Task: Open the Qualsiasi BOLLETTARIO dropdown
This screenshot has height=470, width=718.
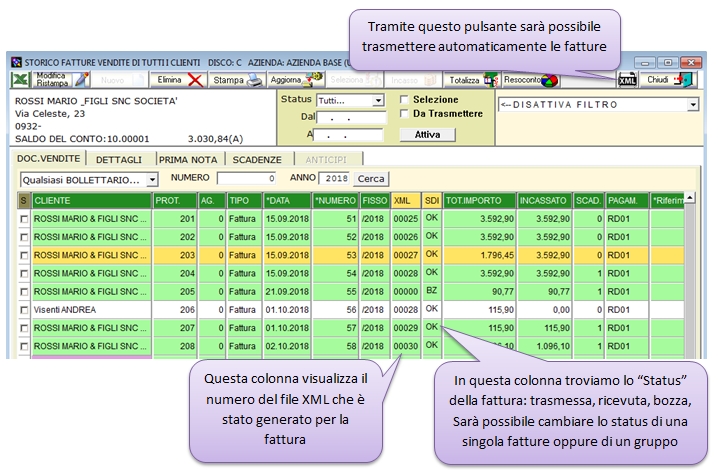Action: [x=152, y=180]
